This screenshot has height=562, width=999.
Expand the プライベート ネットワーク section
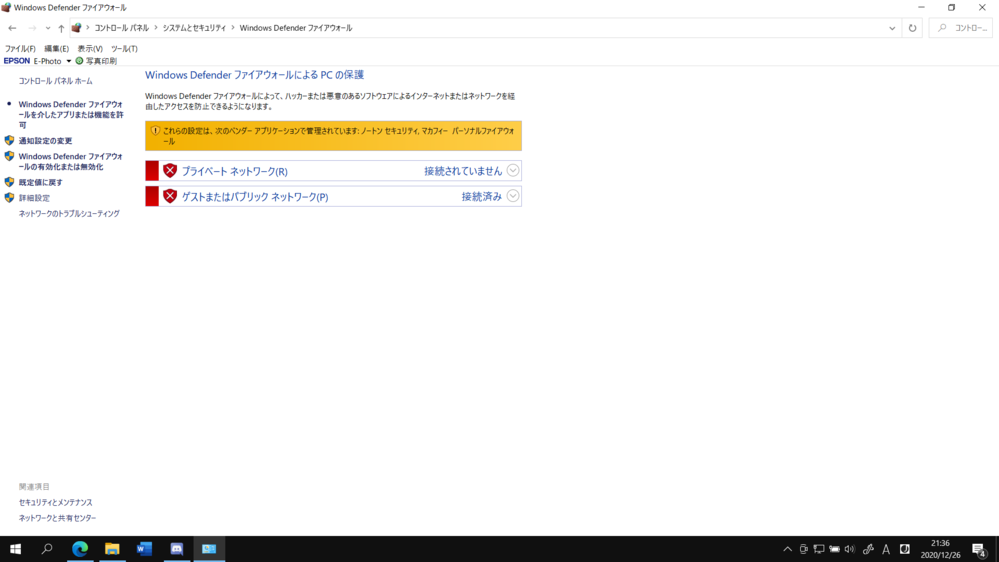point(513,171)
